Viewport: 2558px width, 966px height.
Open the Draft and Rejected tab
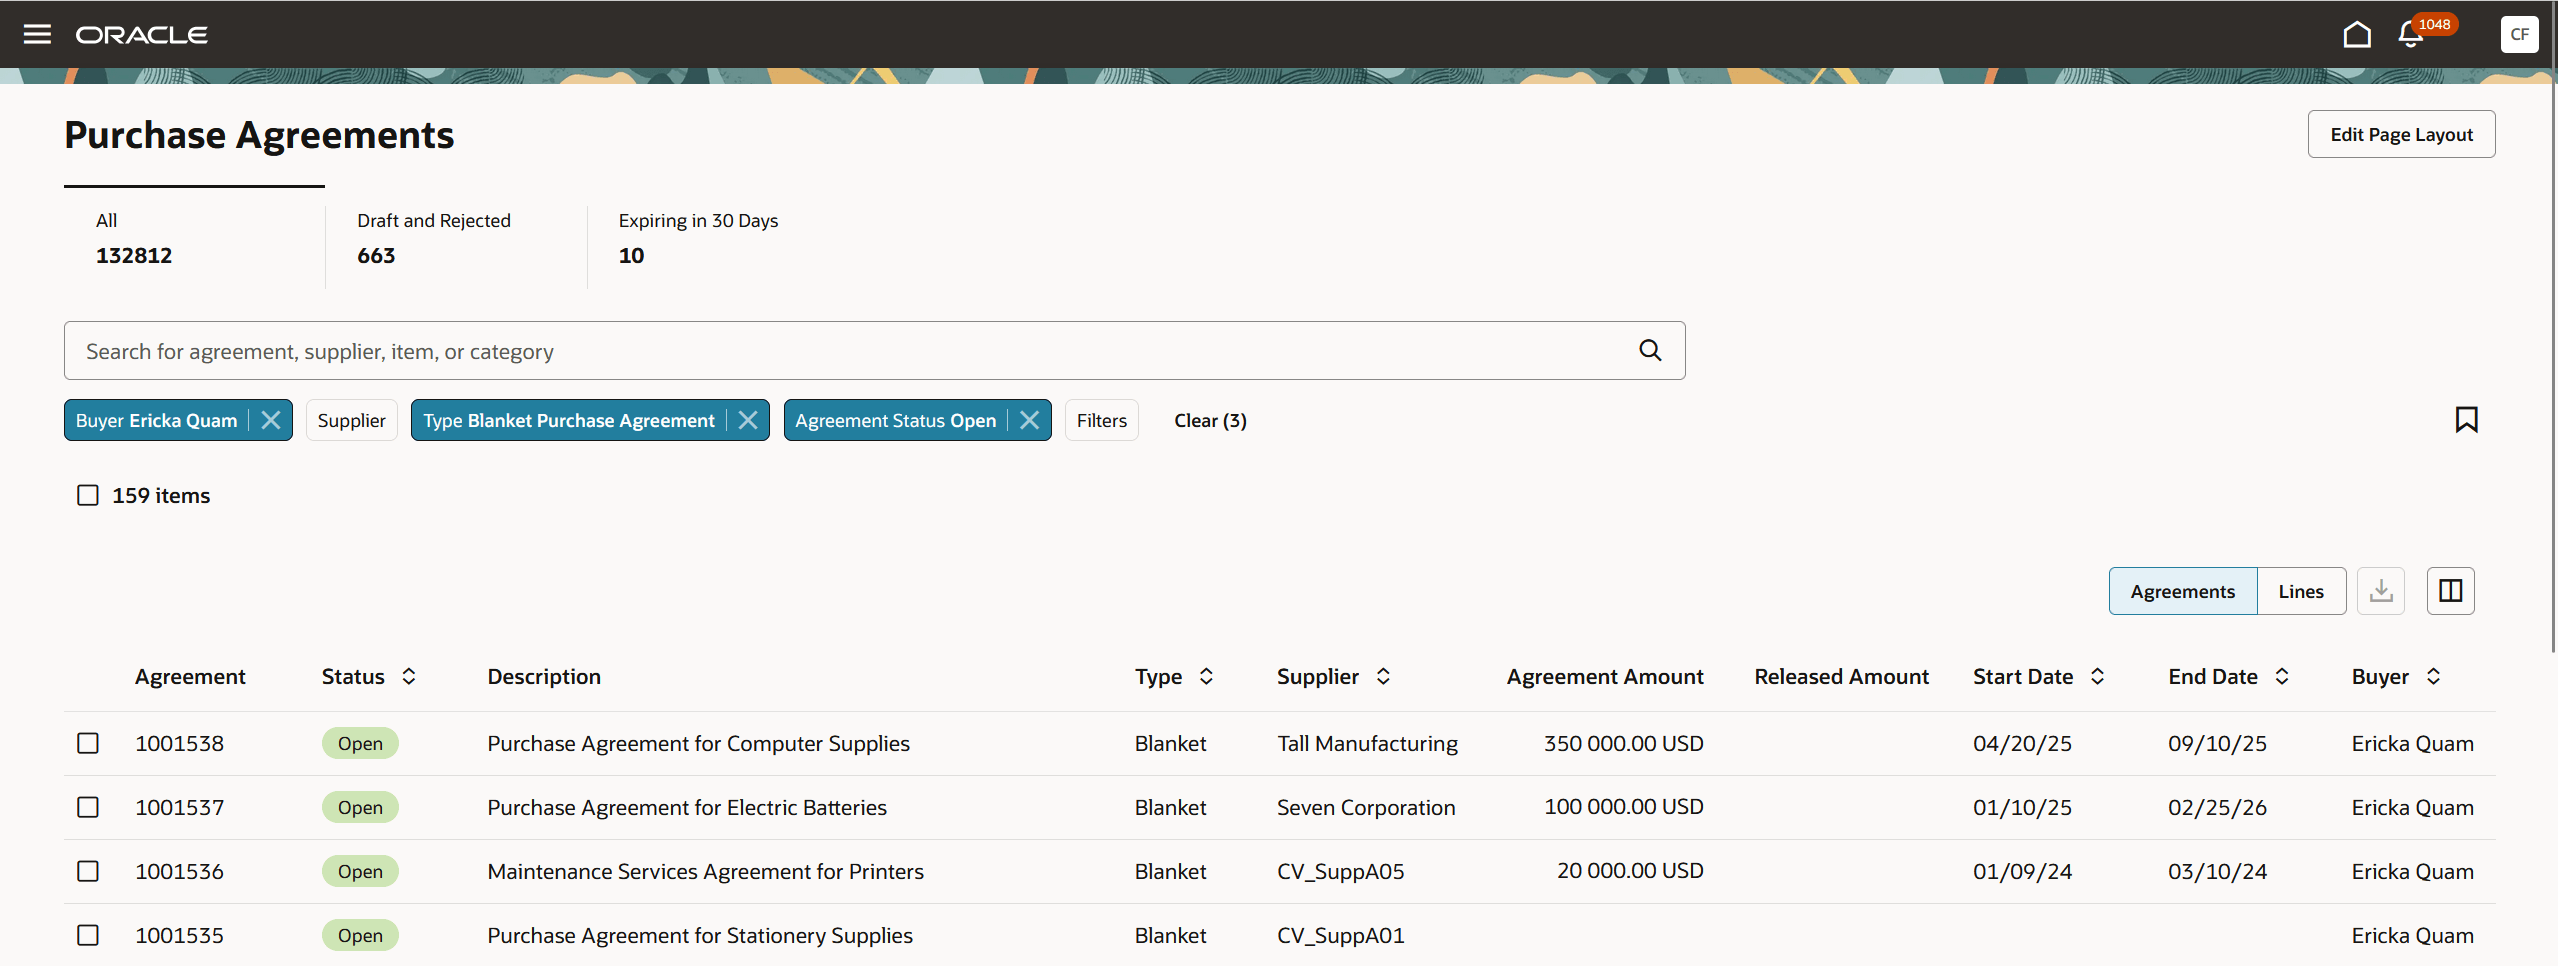tap(433, 238)
